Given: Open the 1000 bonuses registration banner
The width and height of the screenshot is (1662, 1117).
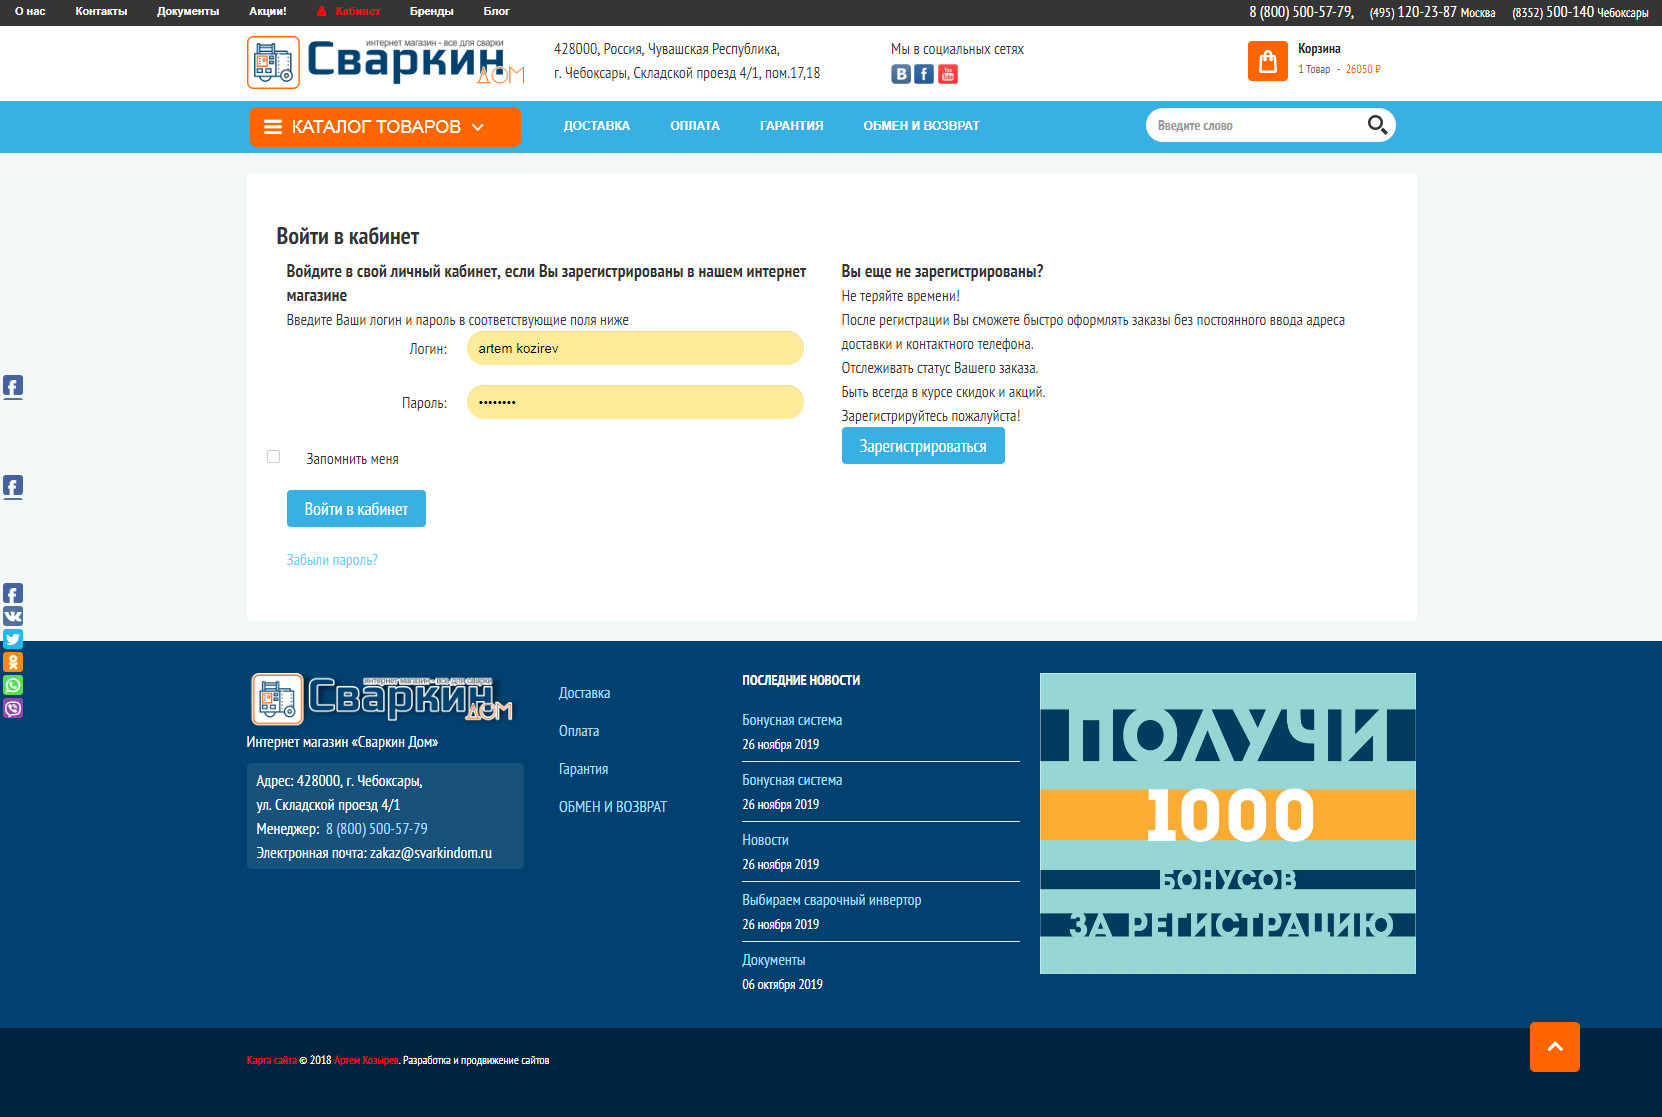Looking at the screenshot, I should click(x=1228, y=823).
